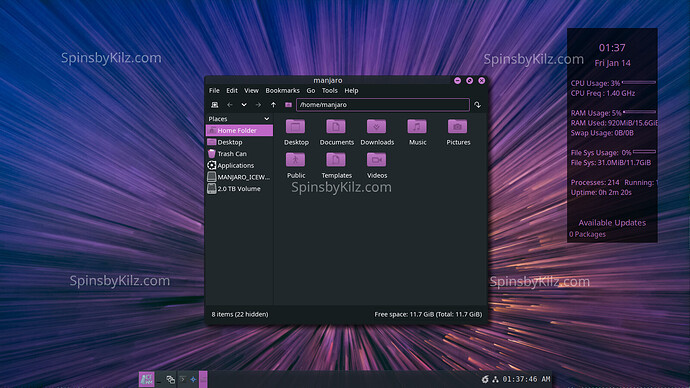Viewport: 690px width, 388px height.
Task: Launch the terminal from taskbar
Action: pyautogui.click(x=183, y=379)
